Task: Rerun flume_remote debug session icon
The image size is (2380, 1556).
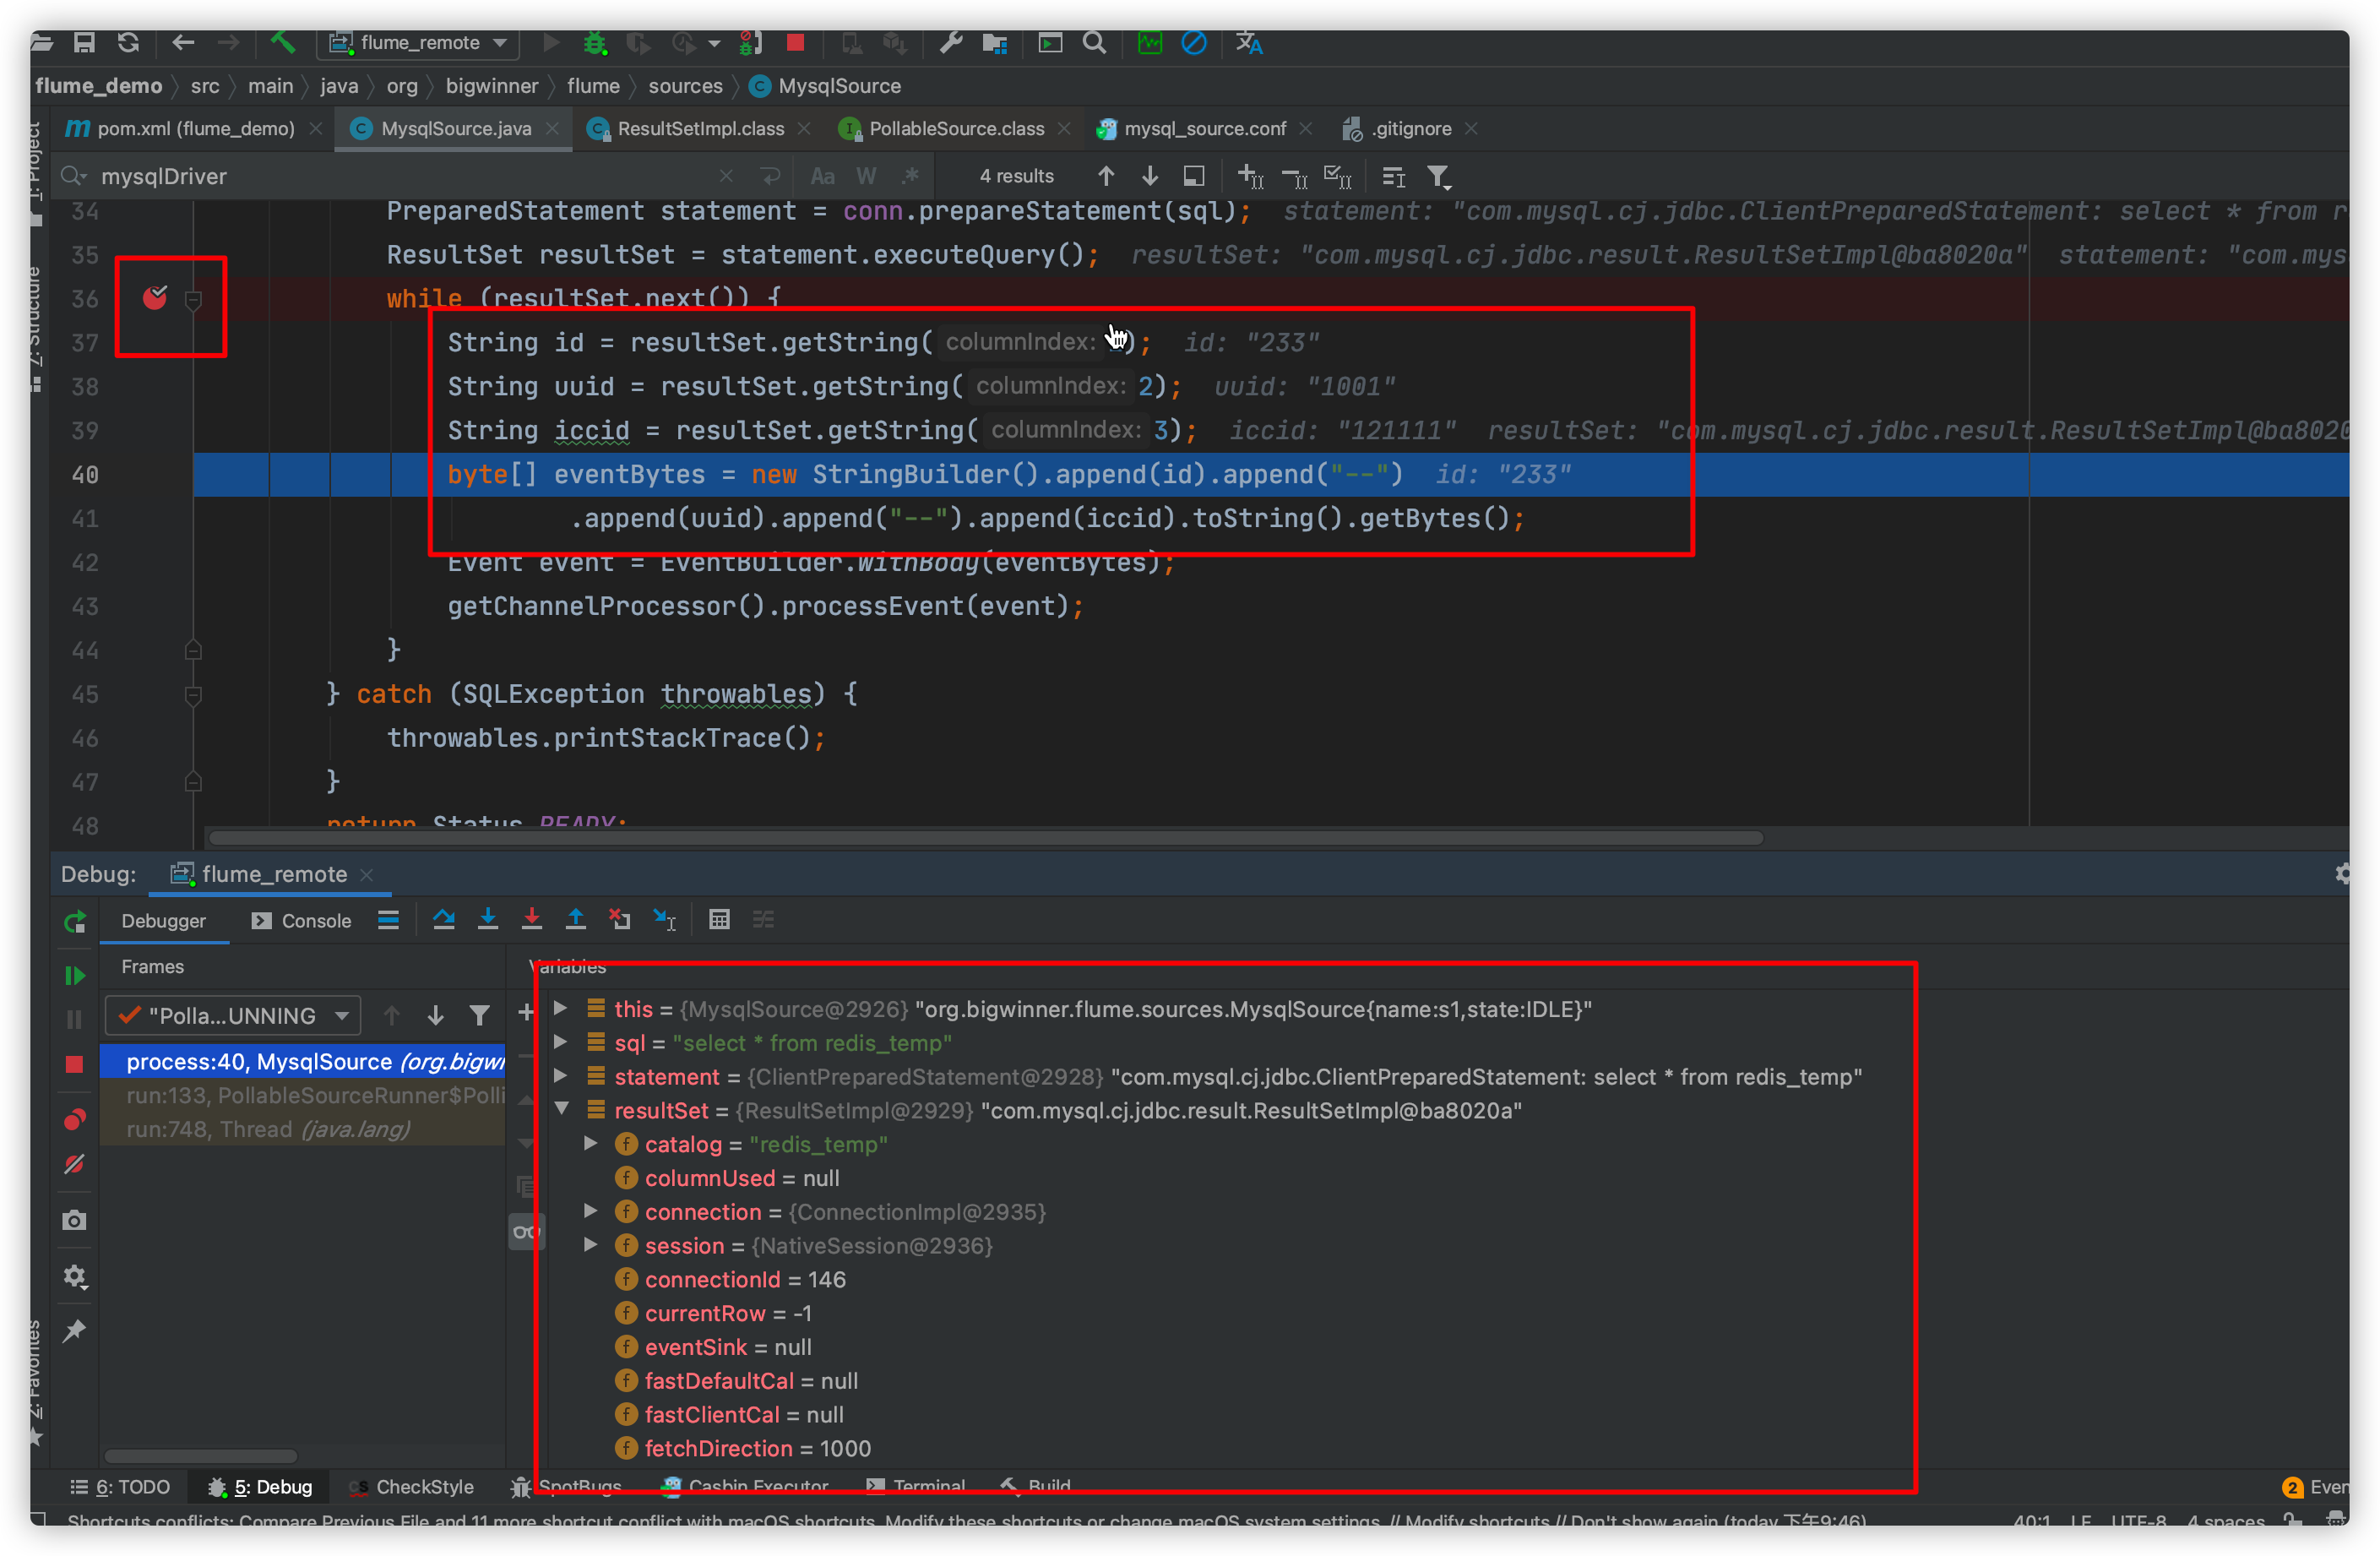Action: [75, 921]
